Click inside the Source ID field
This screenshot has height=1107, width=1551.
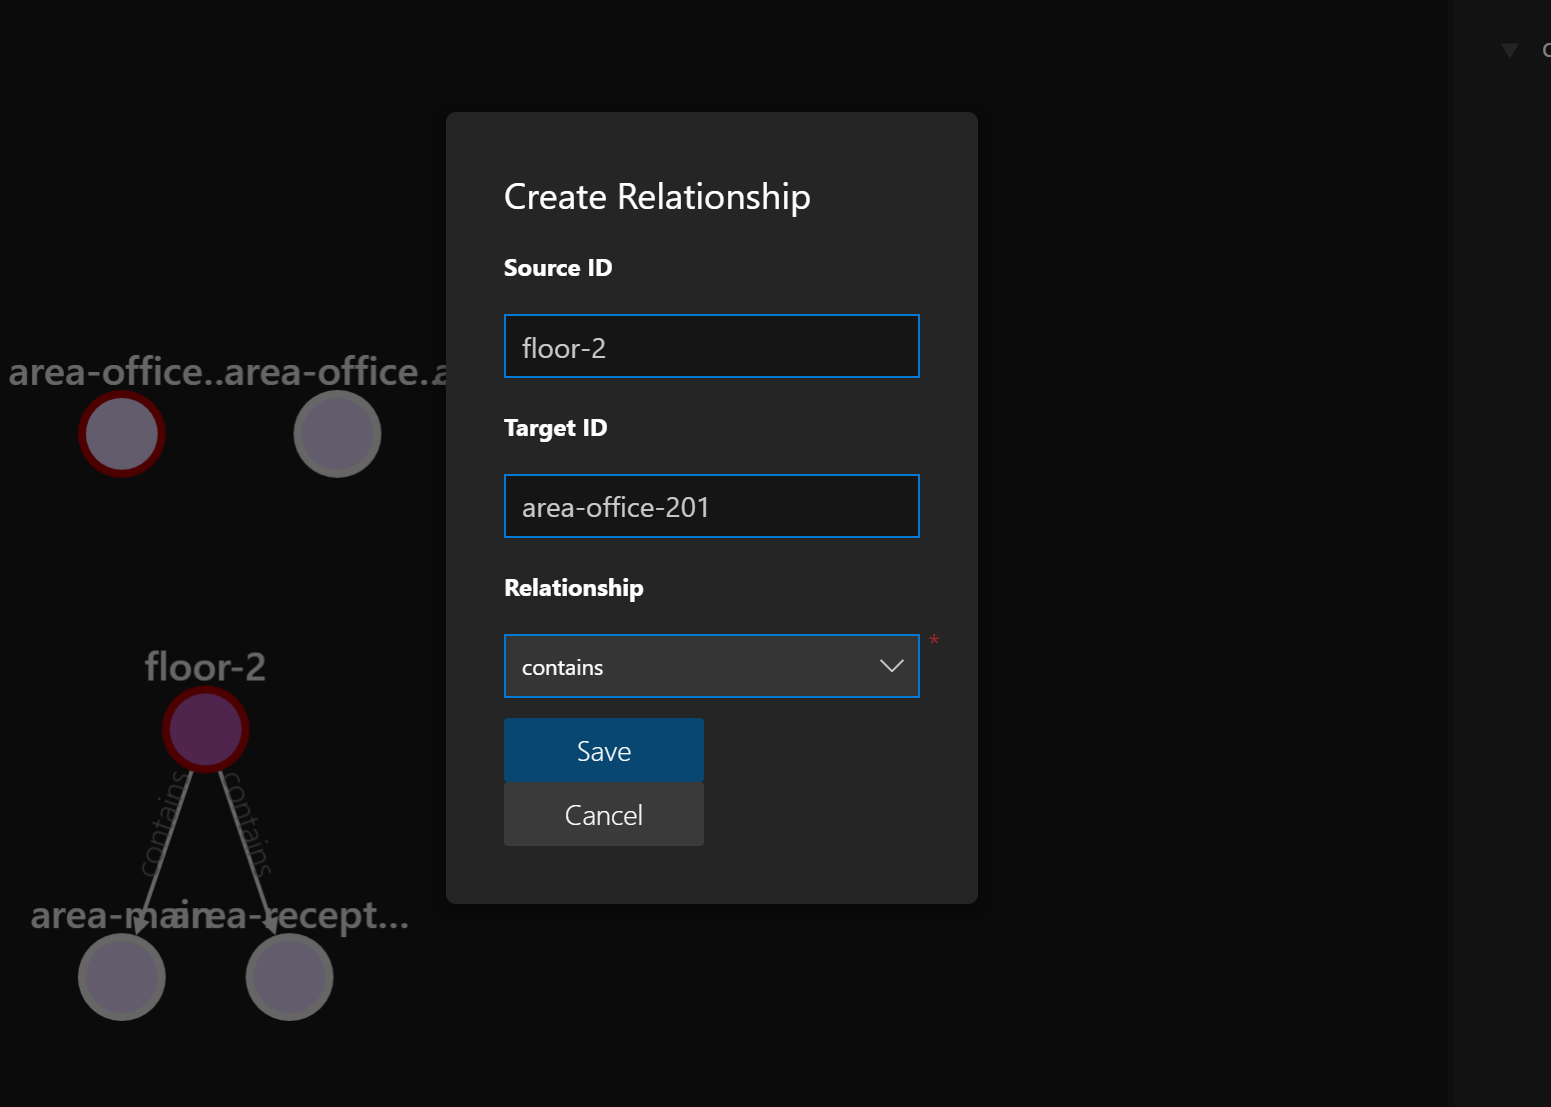click(711, 346)
